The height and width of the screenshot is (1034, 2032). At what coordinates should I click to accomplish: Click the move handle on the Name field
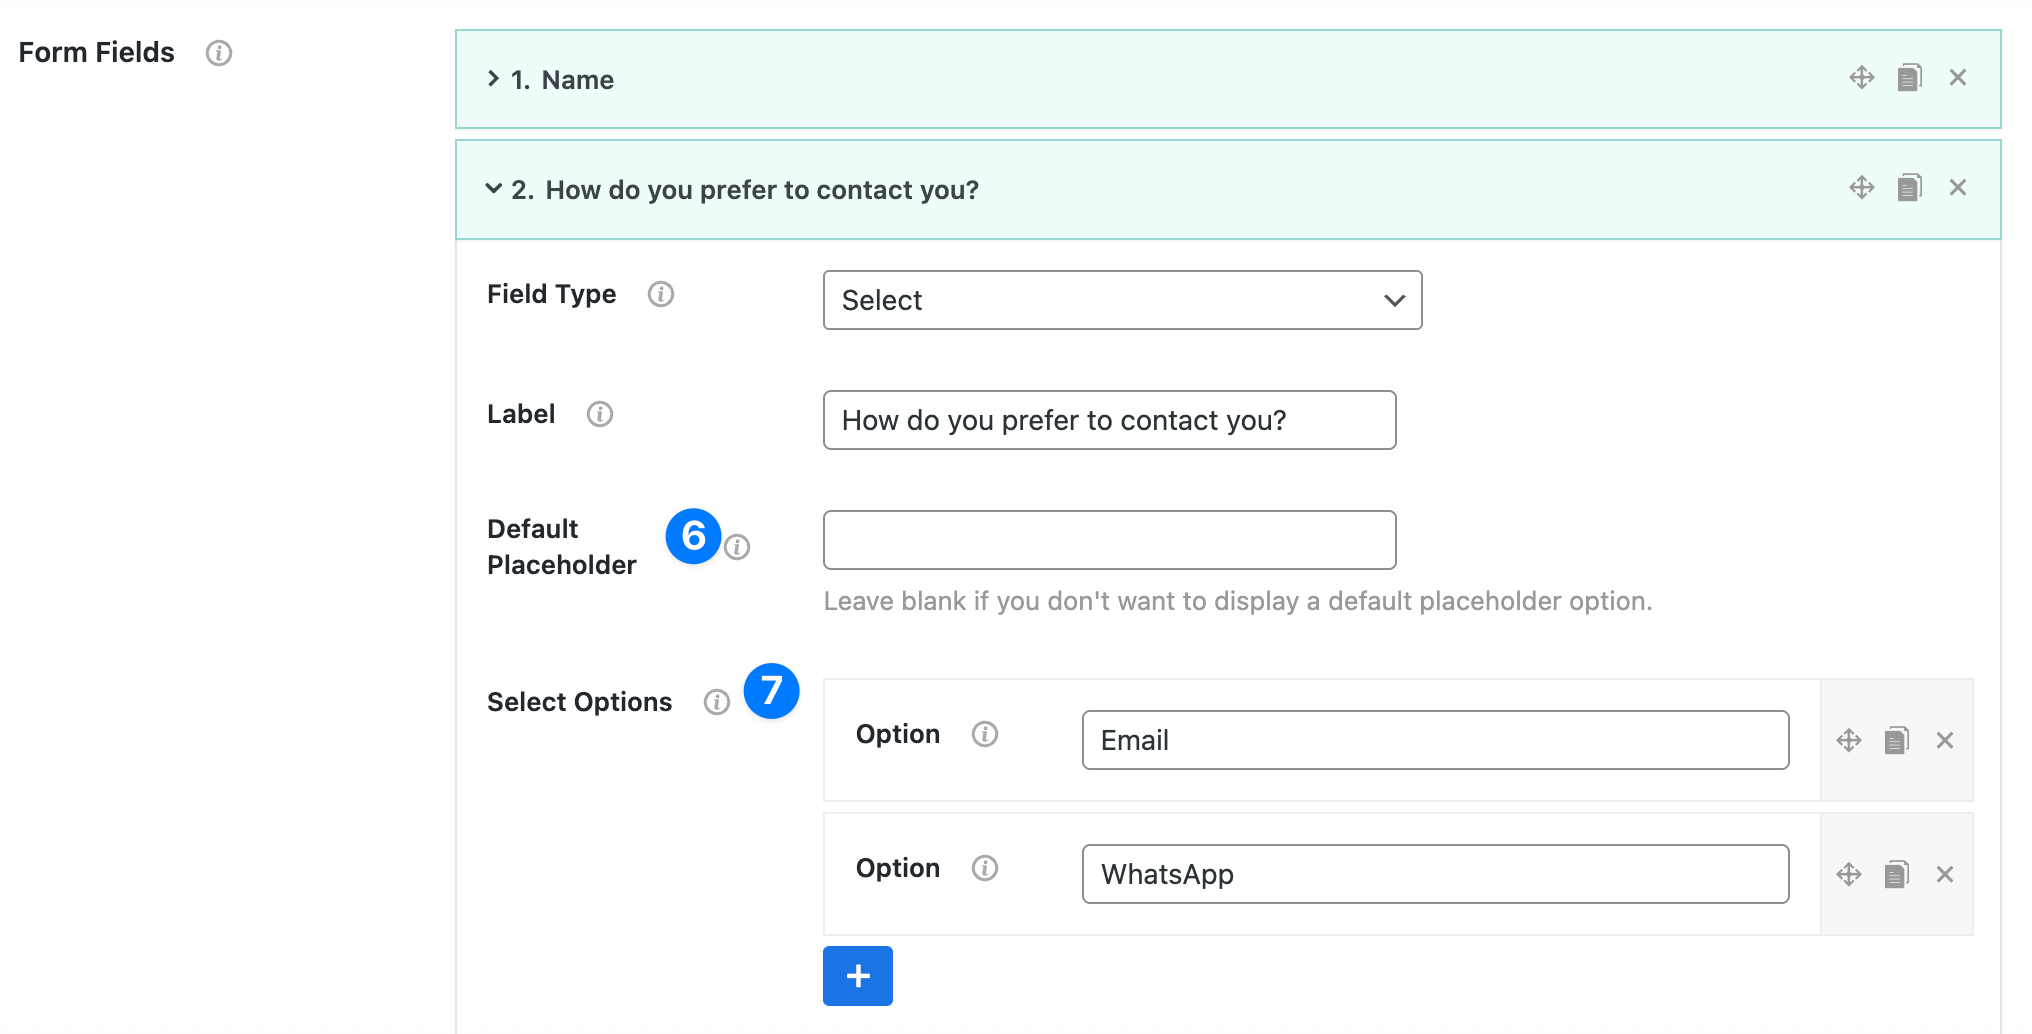[x=1861, y=78]
